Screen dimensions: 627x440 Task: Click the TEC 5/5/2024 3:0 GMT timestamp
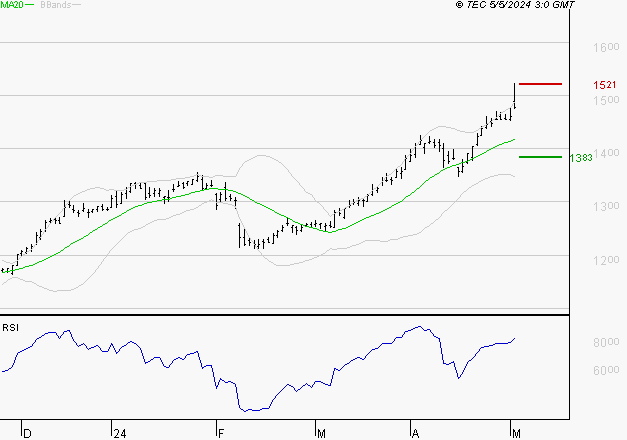tap(515, 5)
